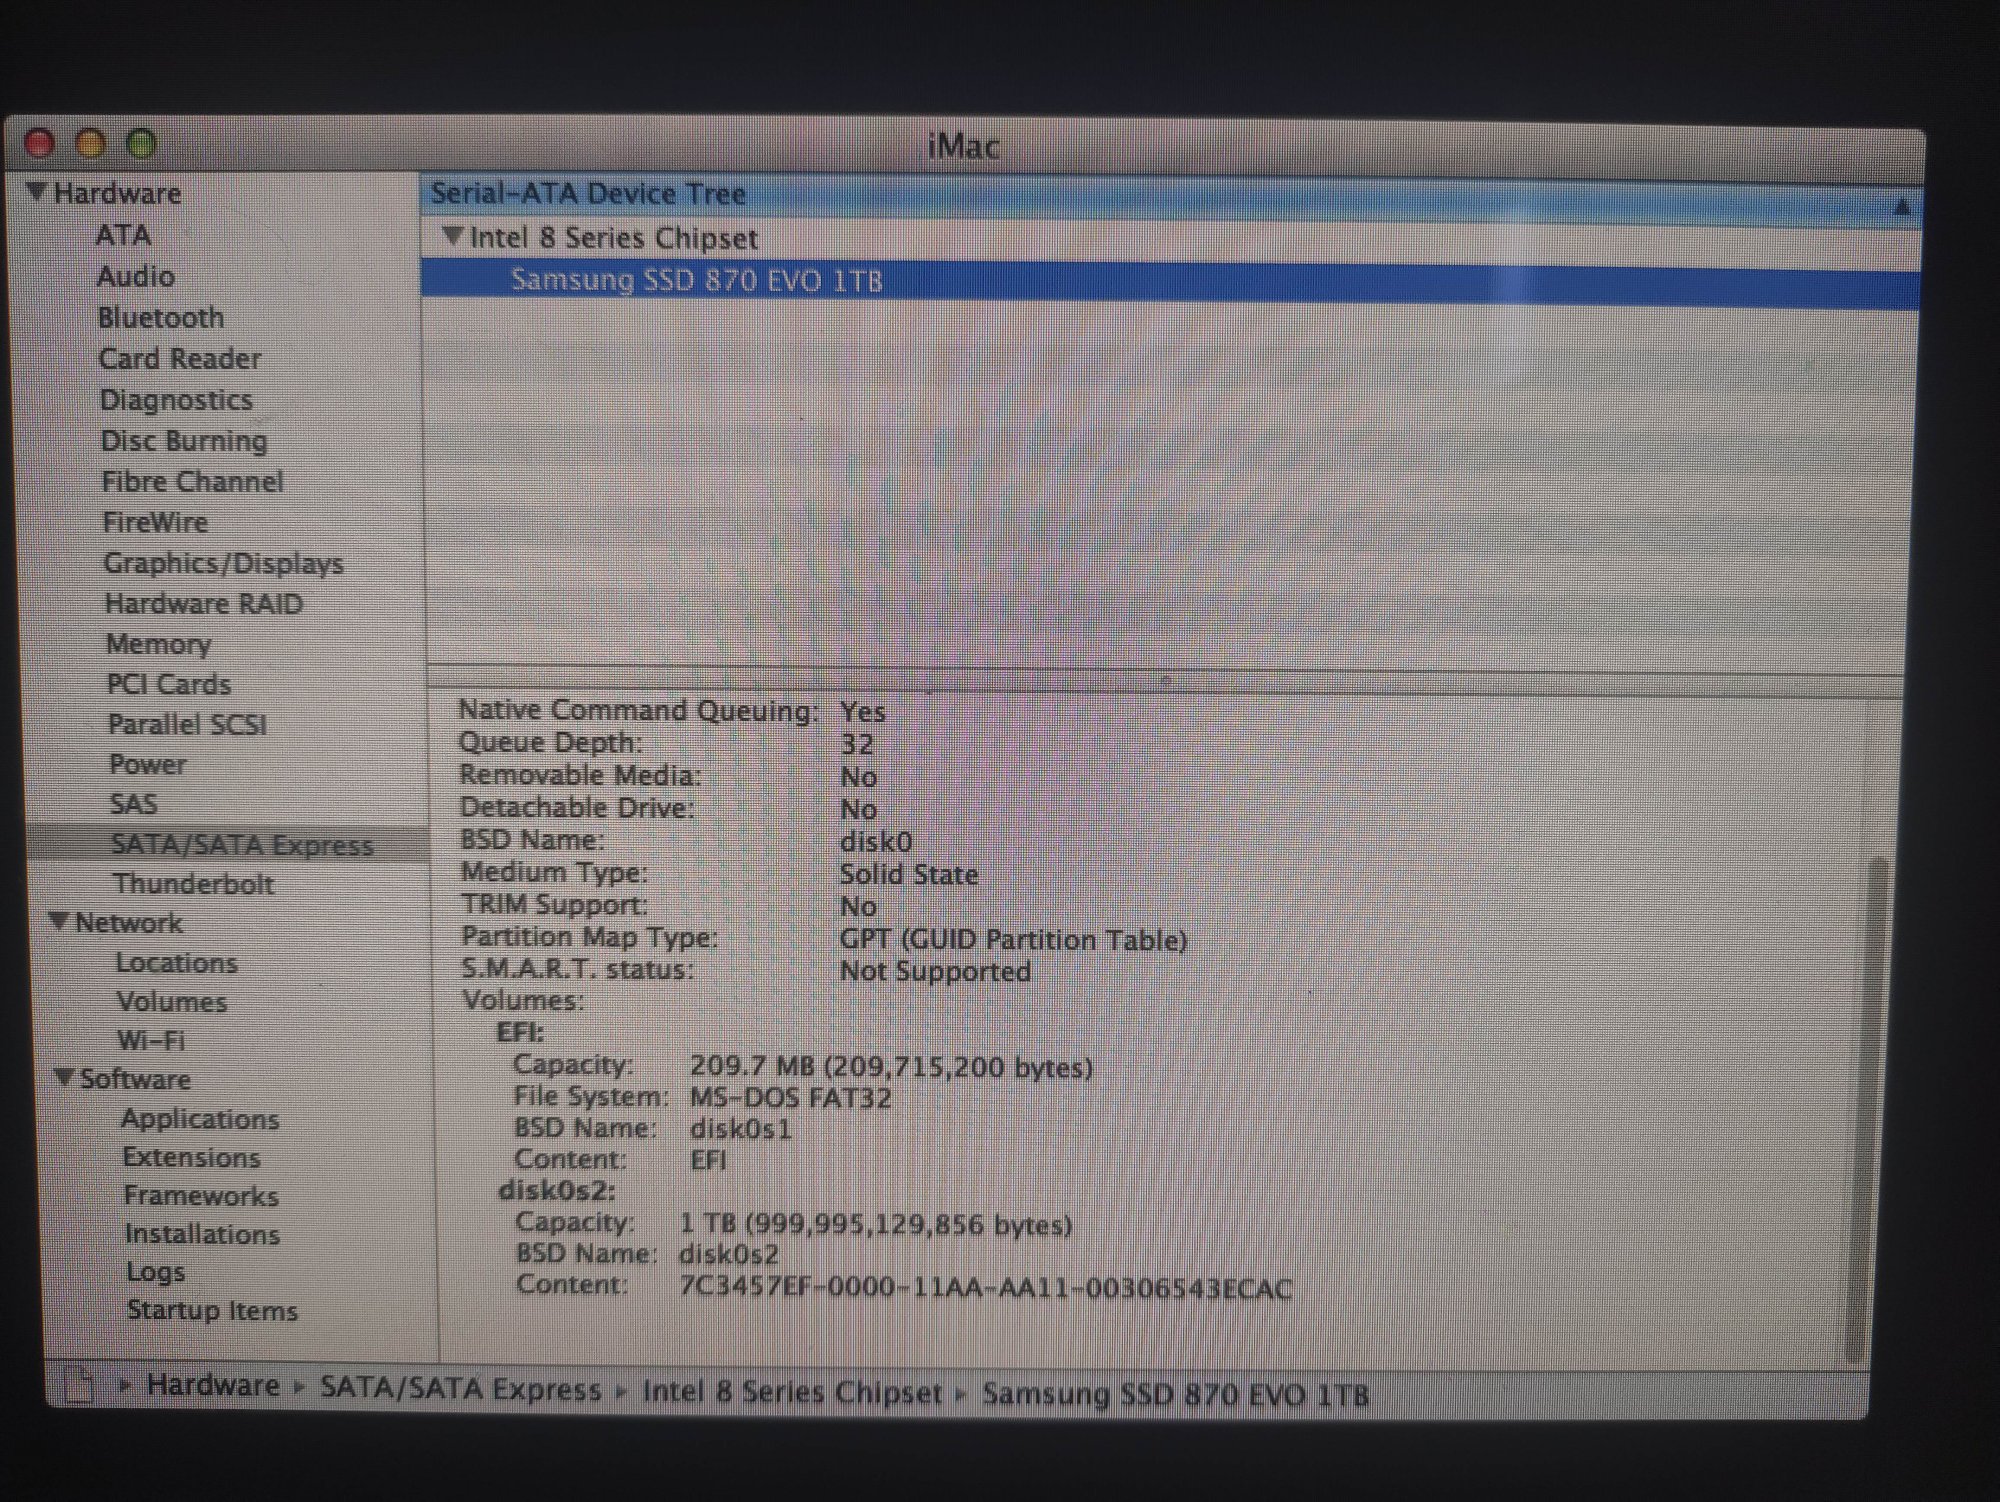Collapse the Software section triangle
Screen dimensions: 2000x1502
click(x=65, y=1077)
